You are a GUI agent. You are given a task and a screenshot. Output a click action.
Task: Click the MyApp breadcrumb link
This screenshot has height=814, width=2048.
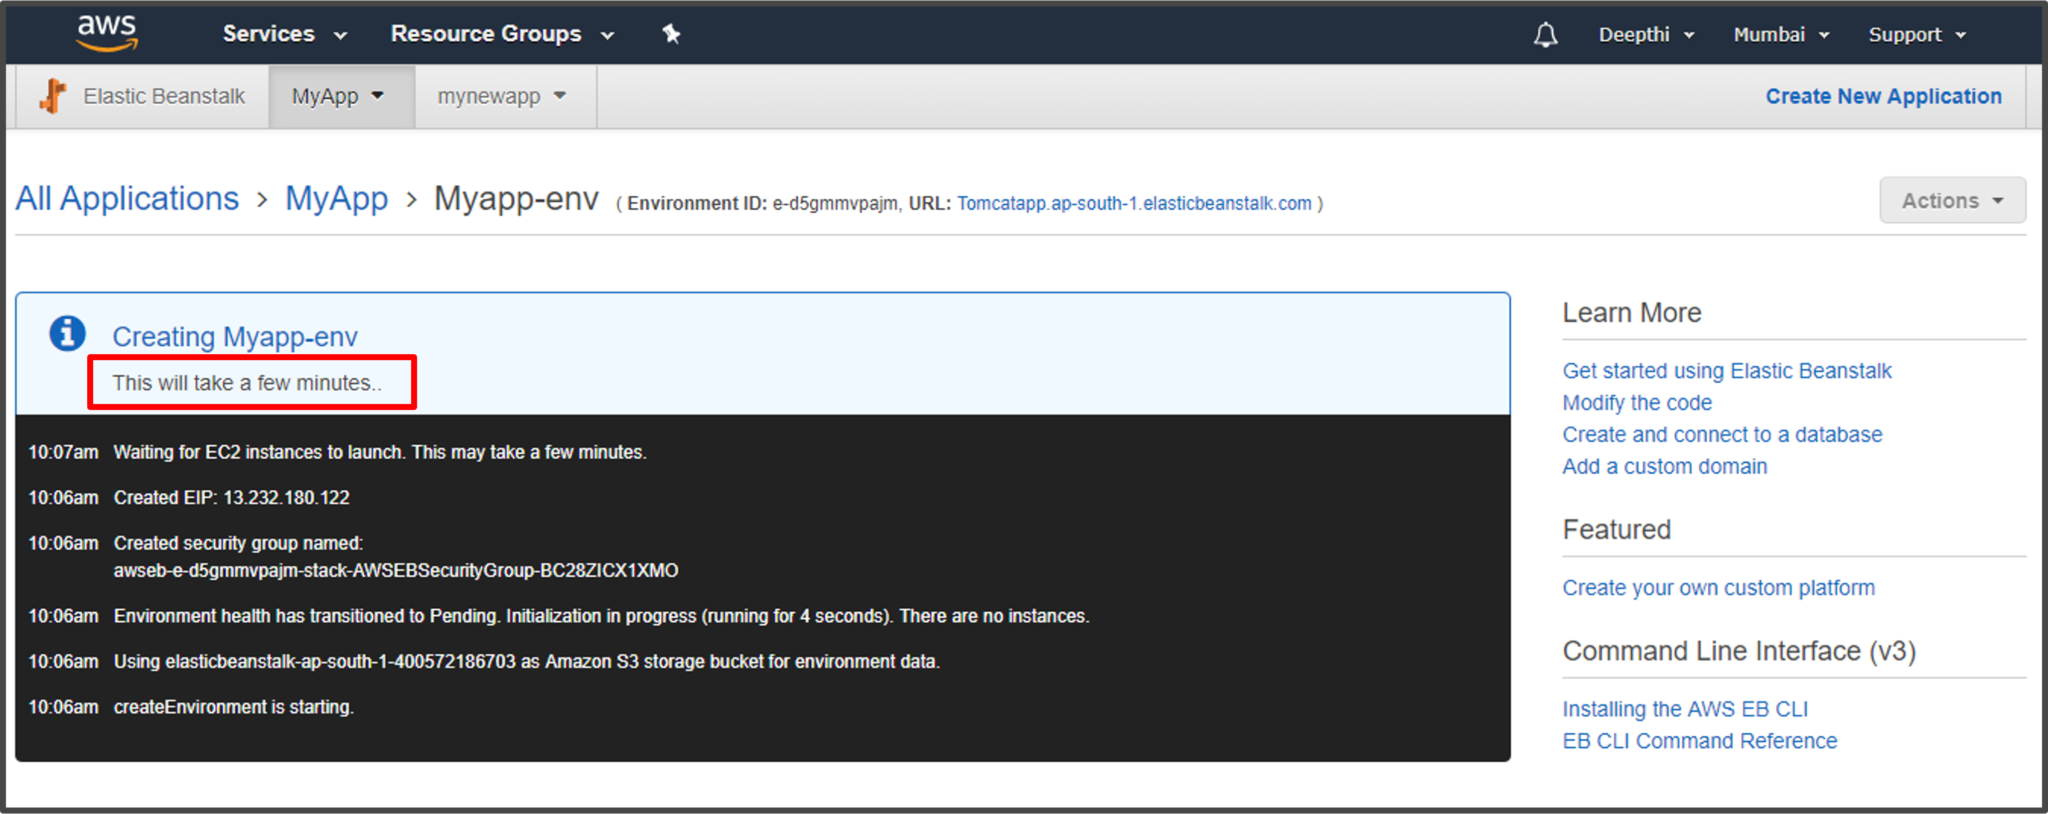pos(336,199)
